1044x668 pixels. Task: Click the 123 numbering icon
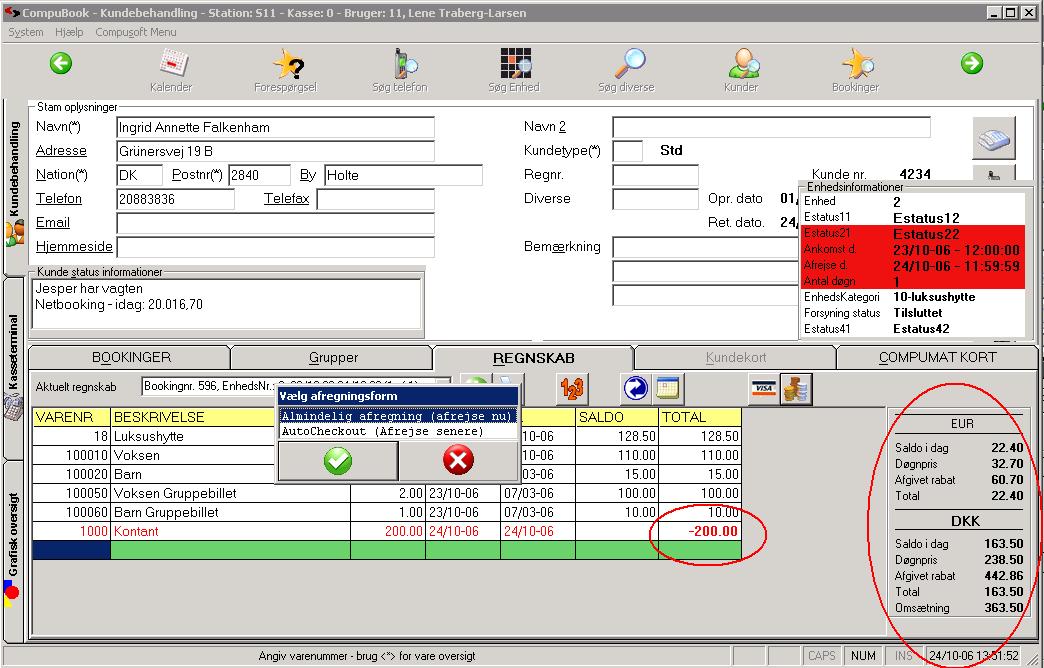(x=571, y=388)
